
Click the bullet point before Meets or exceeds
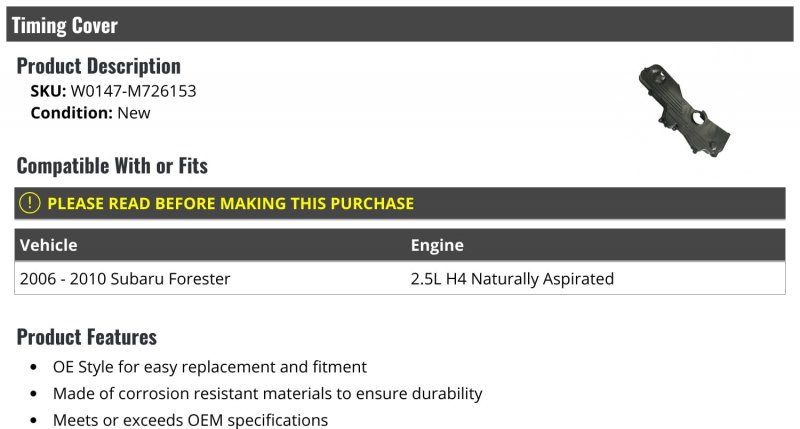[34, 420]
